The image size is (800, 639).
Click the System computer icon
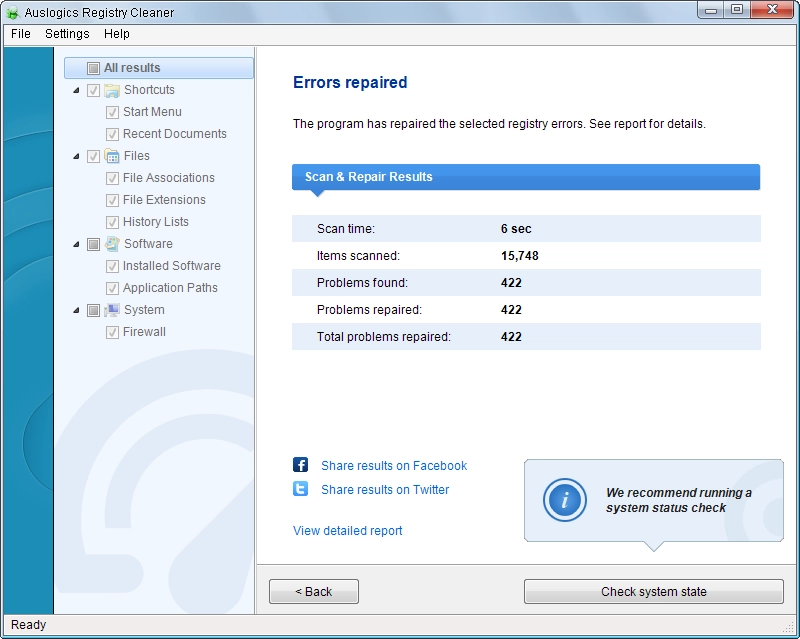pos(112,310)
